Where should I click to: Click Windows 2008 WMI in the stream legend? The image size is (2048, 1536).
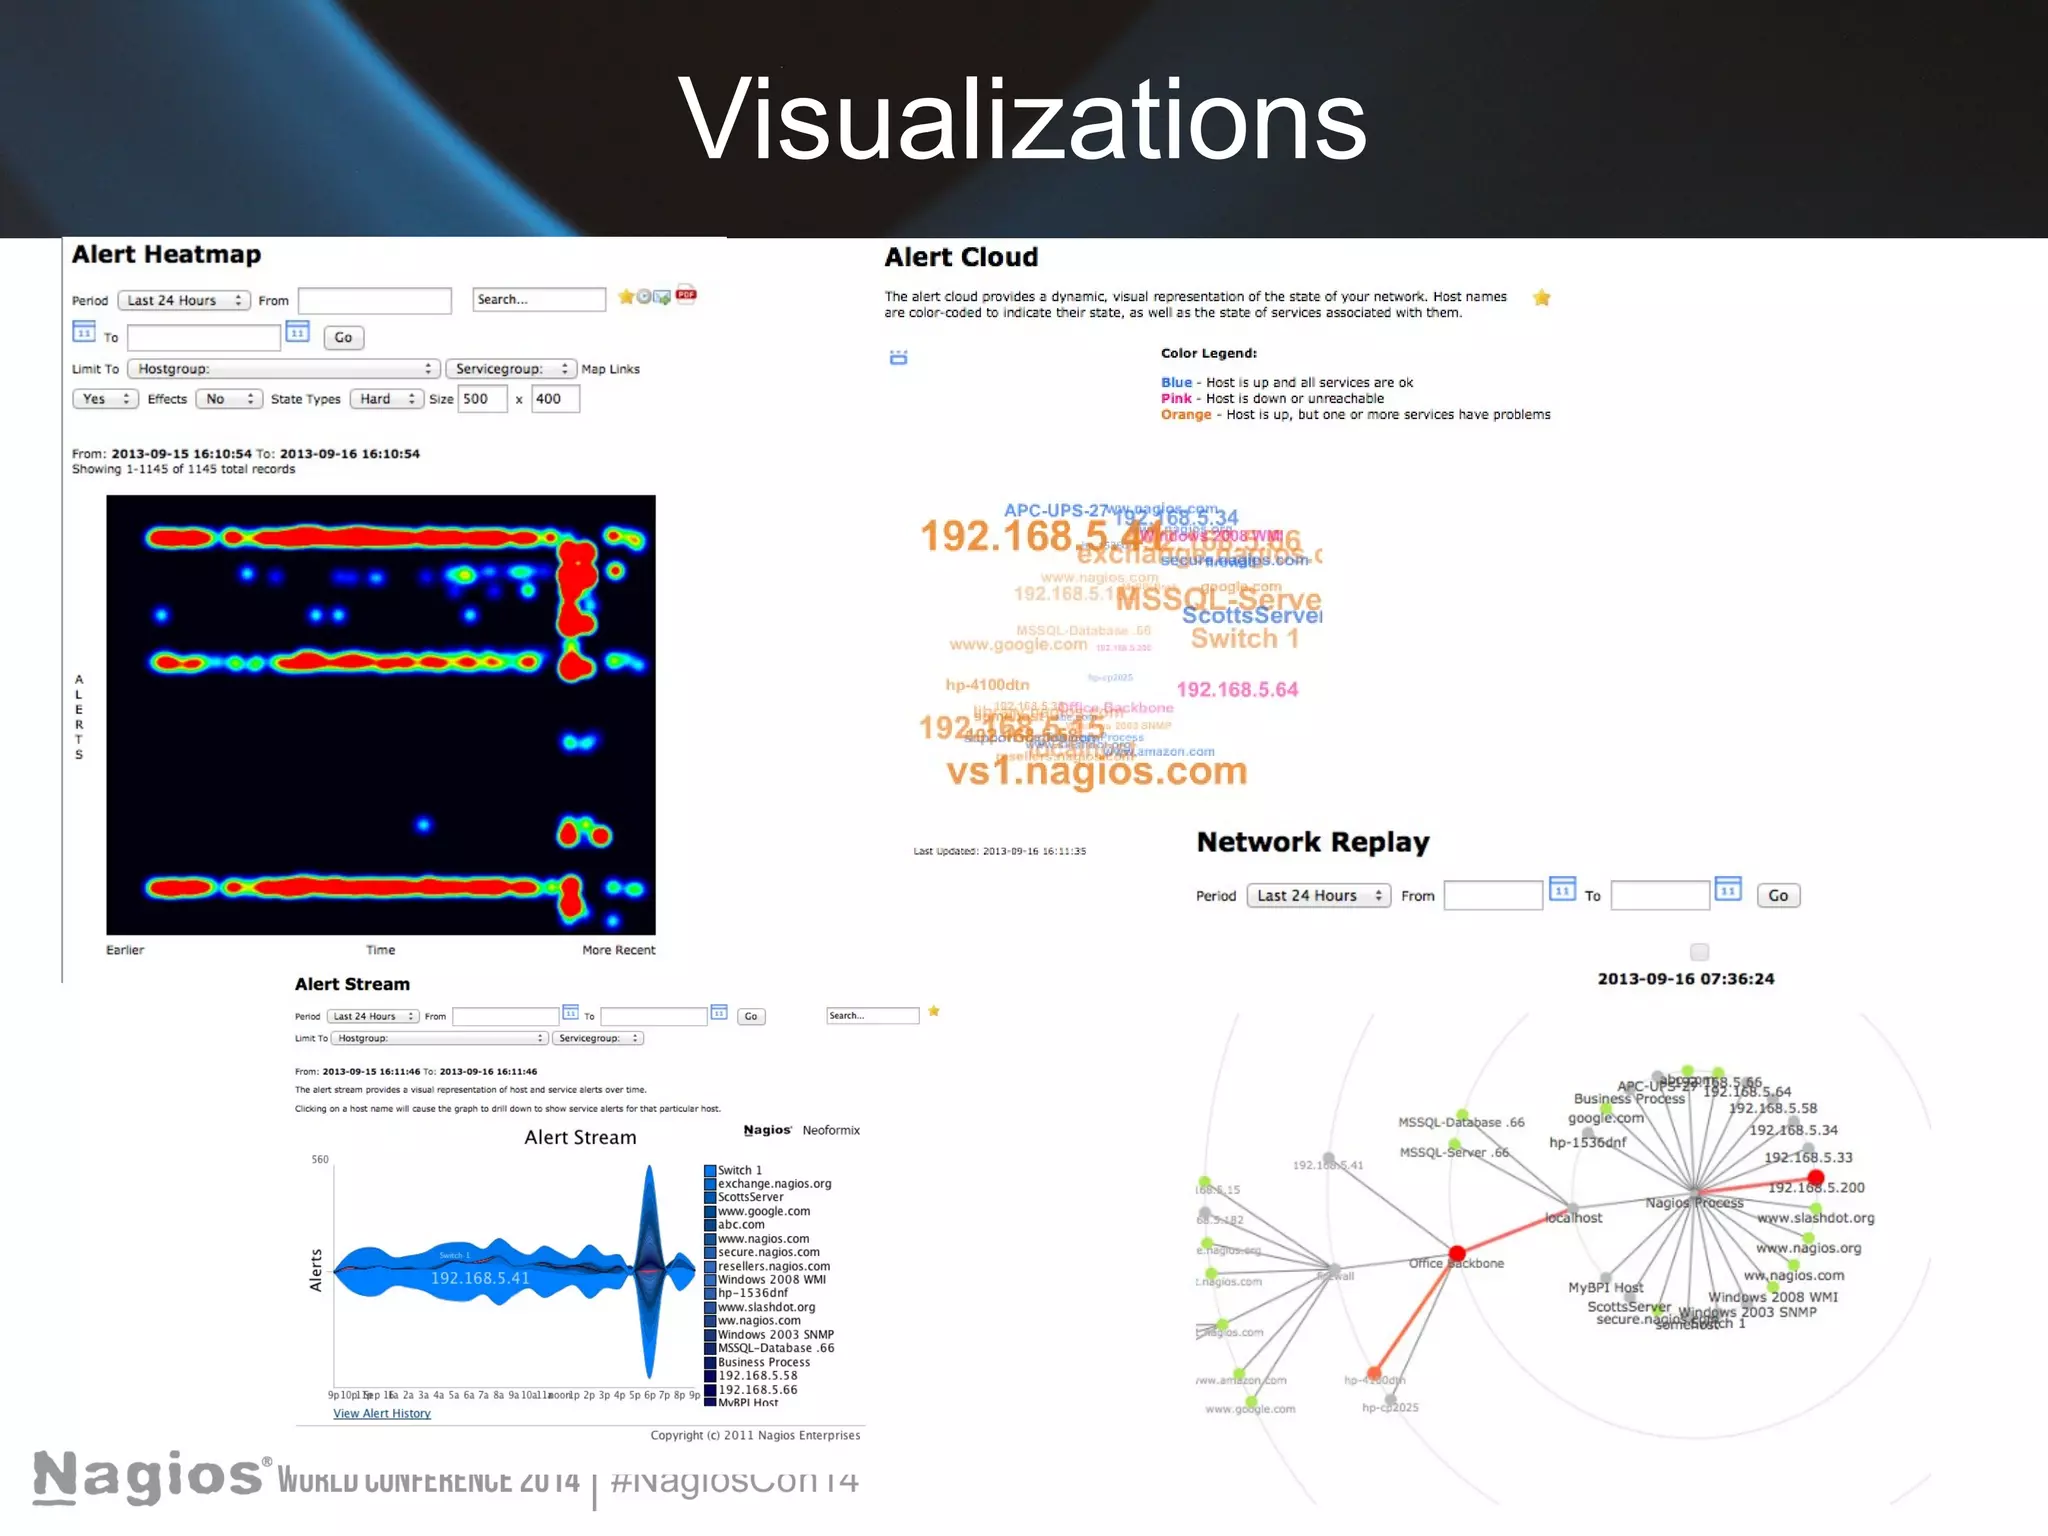coord(772,1279)
